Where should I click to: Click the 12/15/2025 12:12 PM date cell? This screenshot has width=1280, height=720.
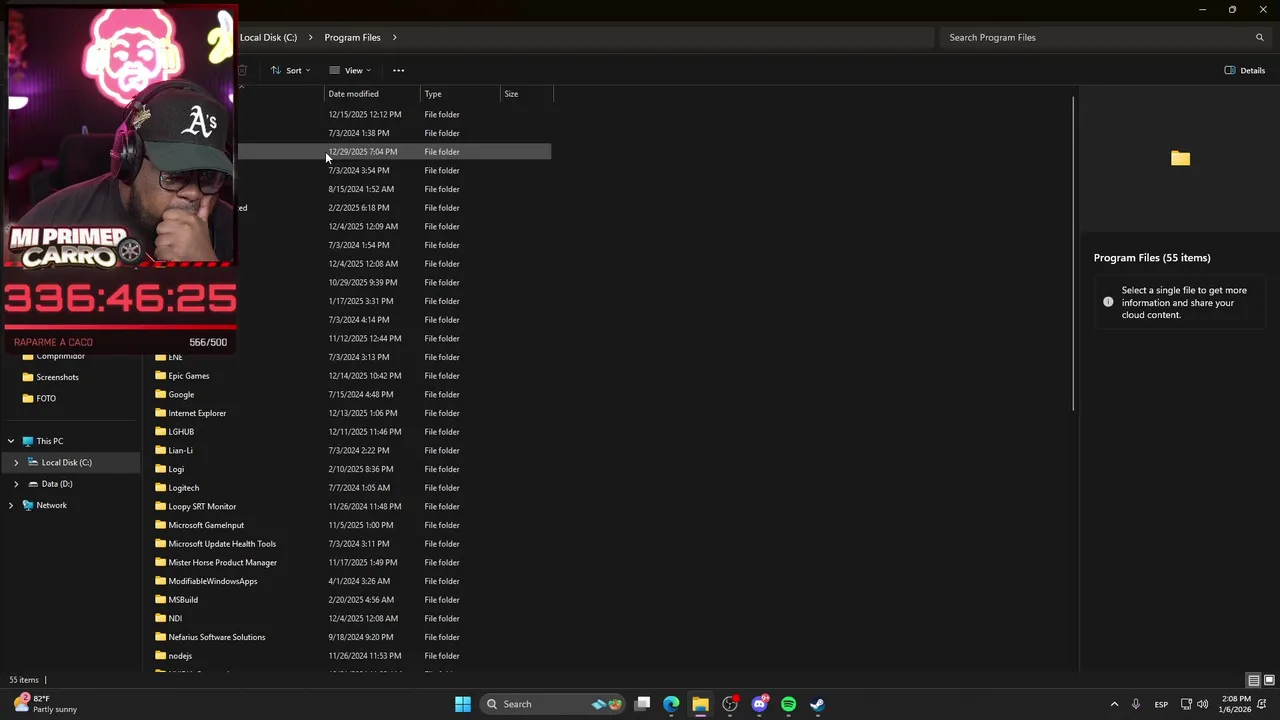click(x=365, y=114)
